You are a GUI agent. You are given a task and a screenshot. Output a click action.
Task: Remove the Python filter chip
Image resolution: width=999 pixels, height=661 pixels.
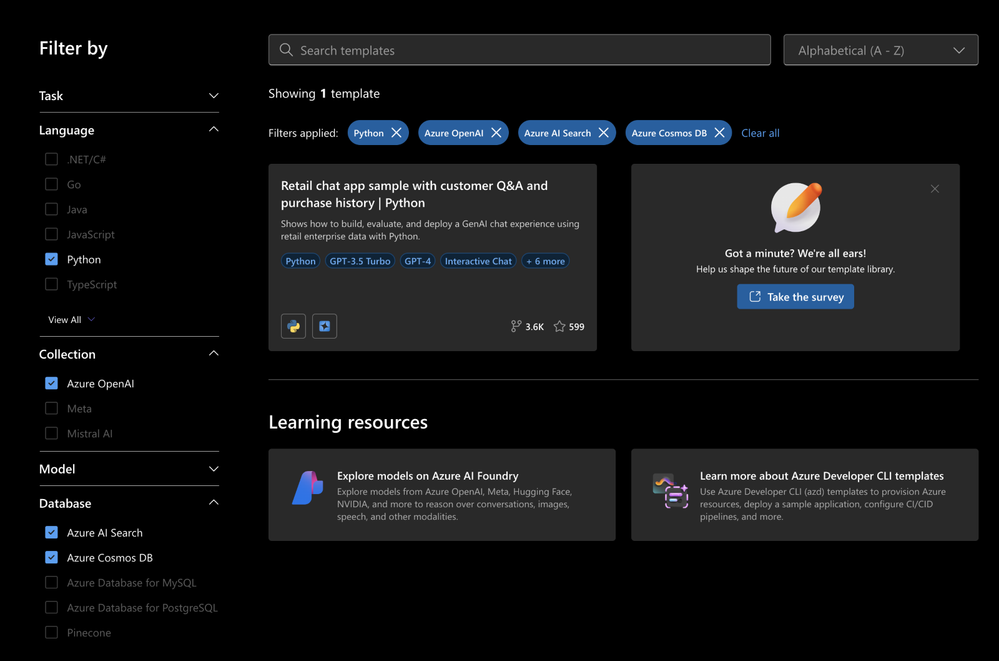point(396,133)
